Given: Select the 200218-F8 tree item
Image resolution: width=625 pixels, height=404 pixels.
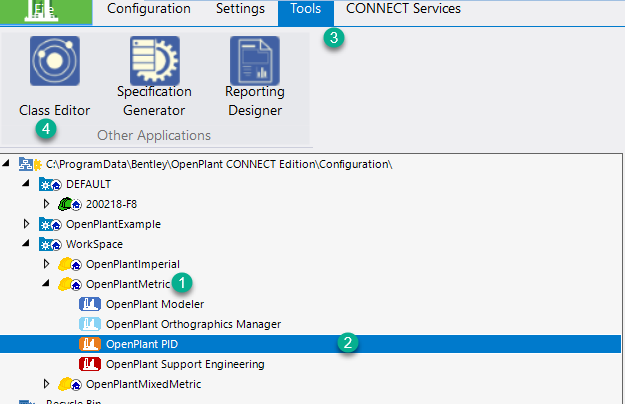Looking at the screenshot, I should tap(111, 204).
